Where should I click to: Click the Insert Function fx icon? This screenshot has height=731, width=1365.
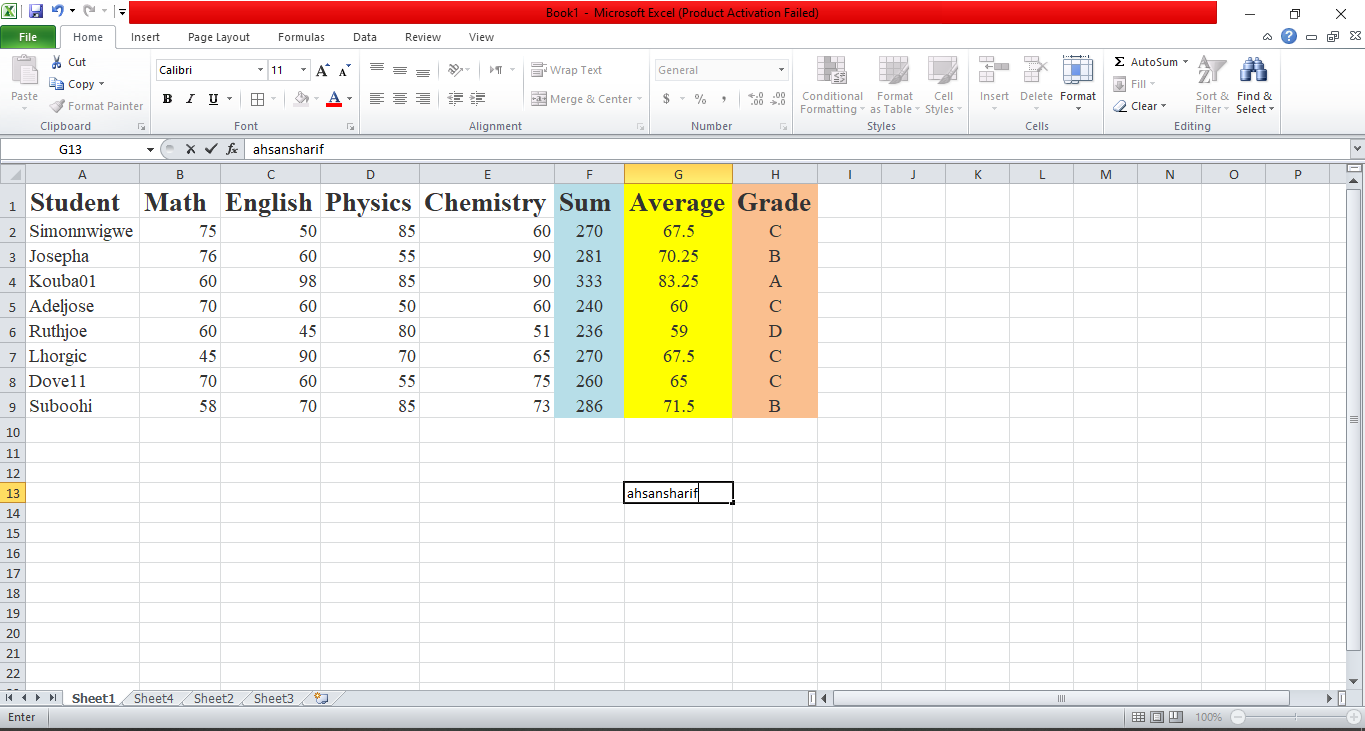coord(232,148)
